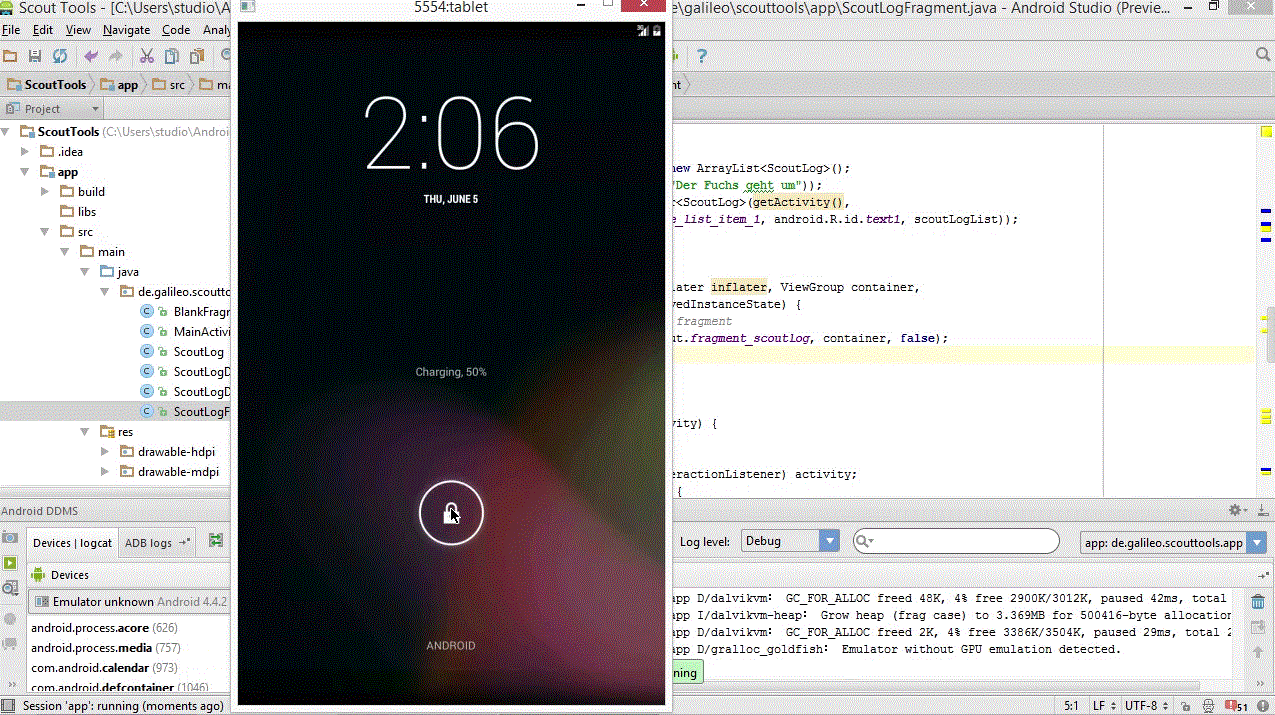This screenshot has height=715, width=1275.
Task: Select android.process.media (757) process
Action: pyautogui.click(x=105, y=648)
